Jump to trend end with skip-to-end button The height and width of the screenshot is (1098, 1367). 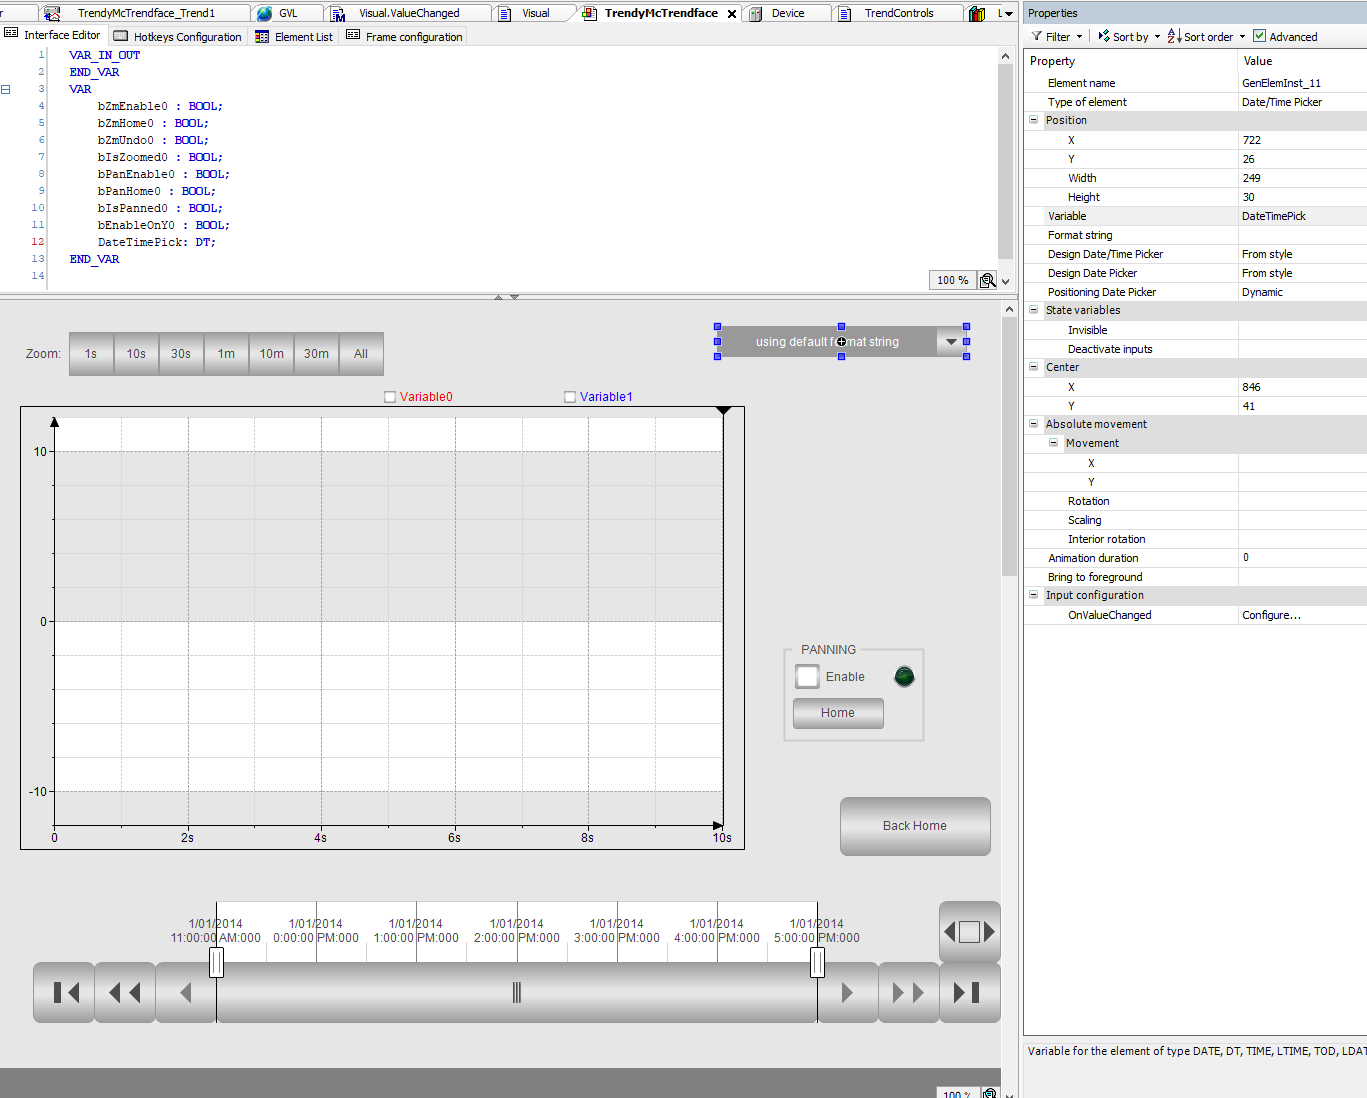[x=968, y=992]
